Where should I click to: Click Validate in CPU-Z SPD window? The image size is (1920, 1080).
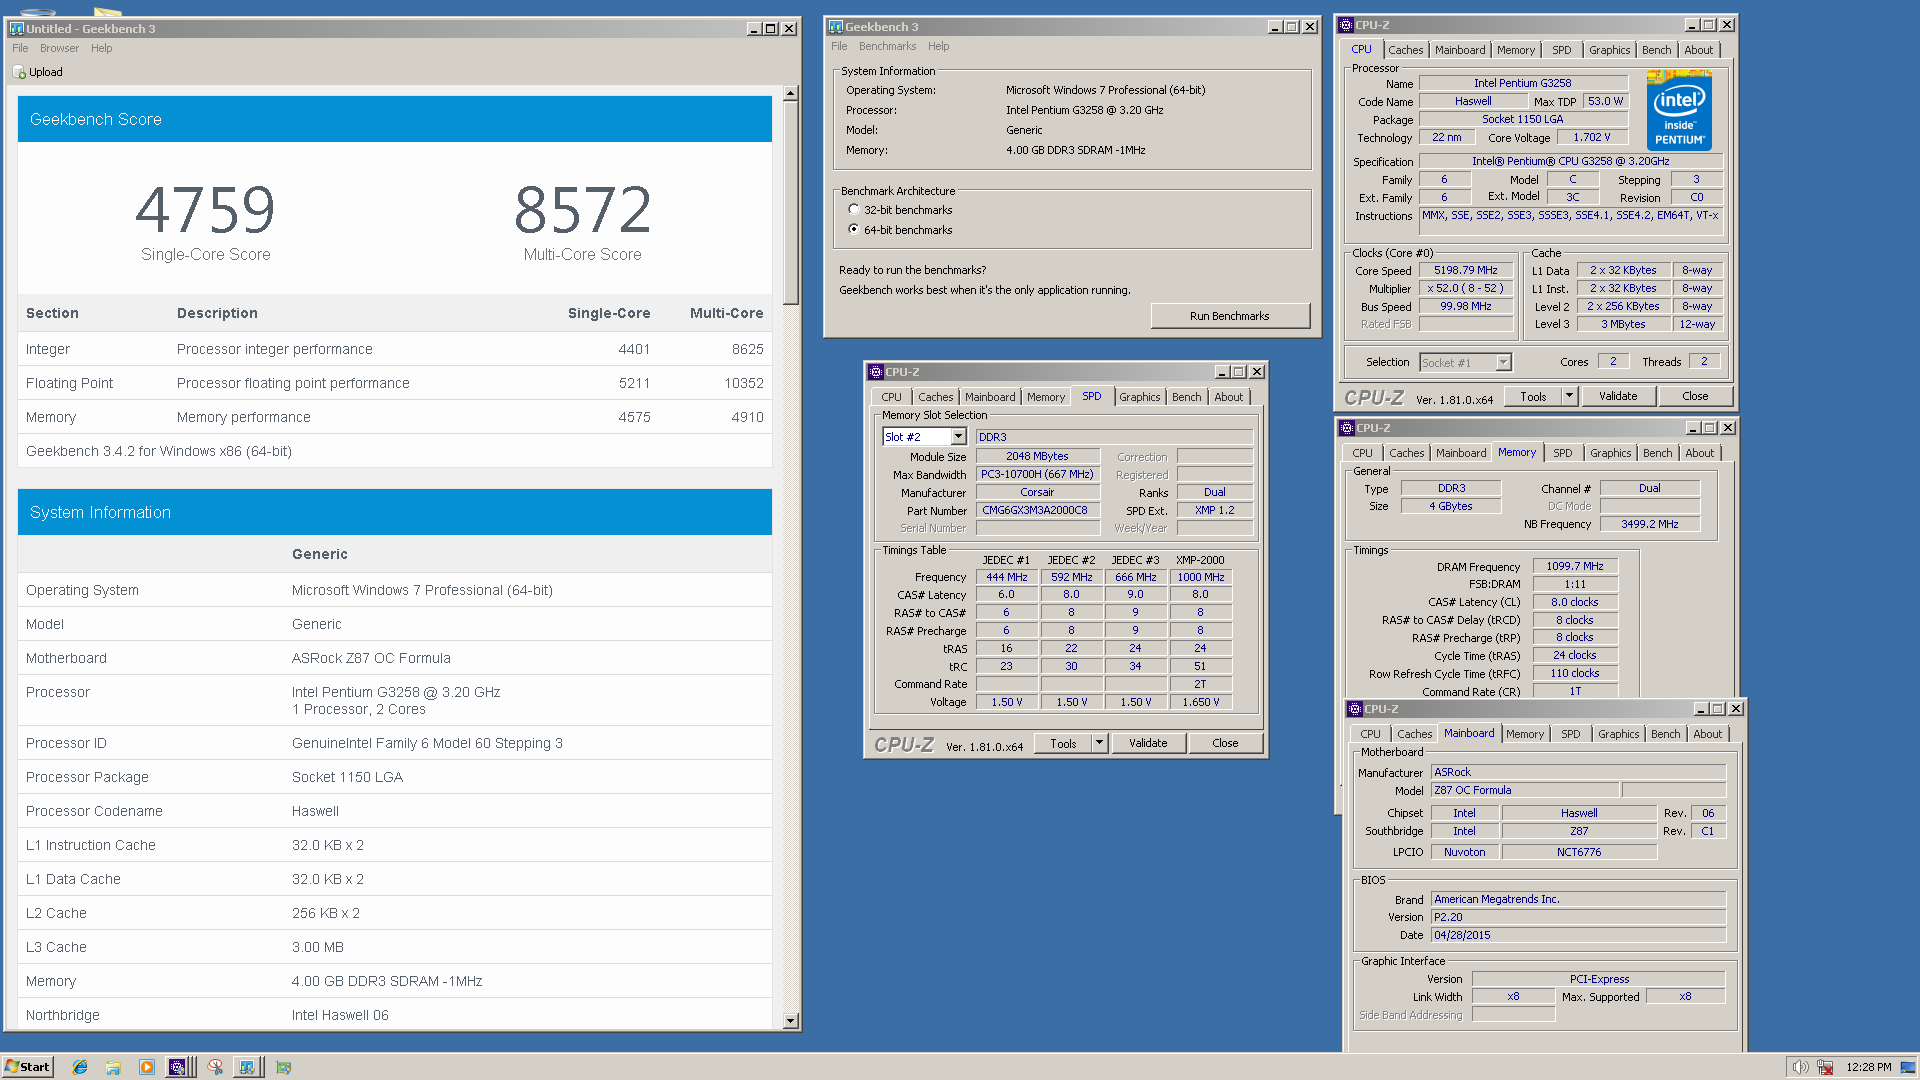pyautogui.click(x=1148, y=743)
